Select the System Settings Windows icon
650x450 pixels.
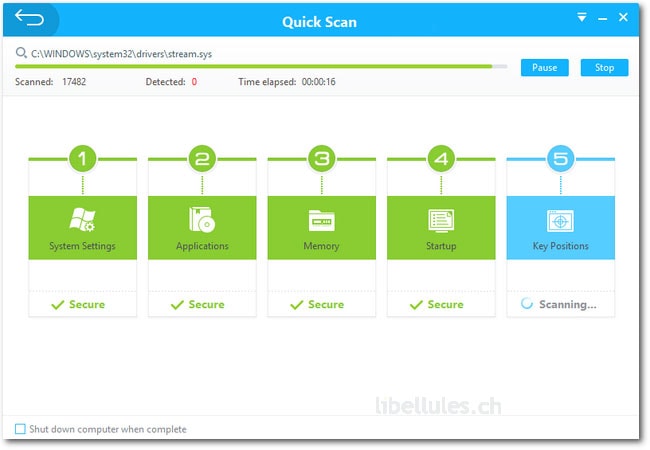tap(82, 219)
